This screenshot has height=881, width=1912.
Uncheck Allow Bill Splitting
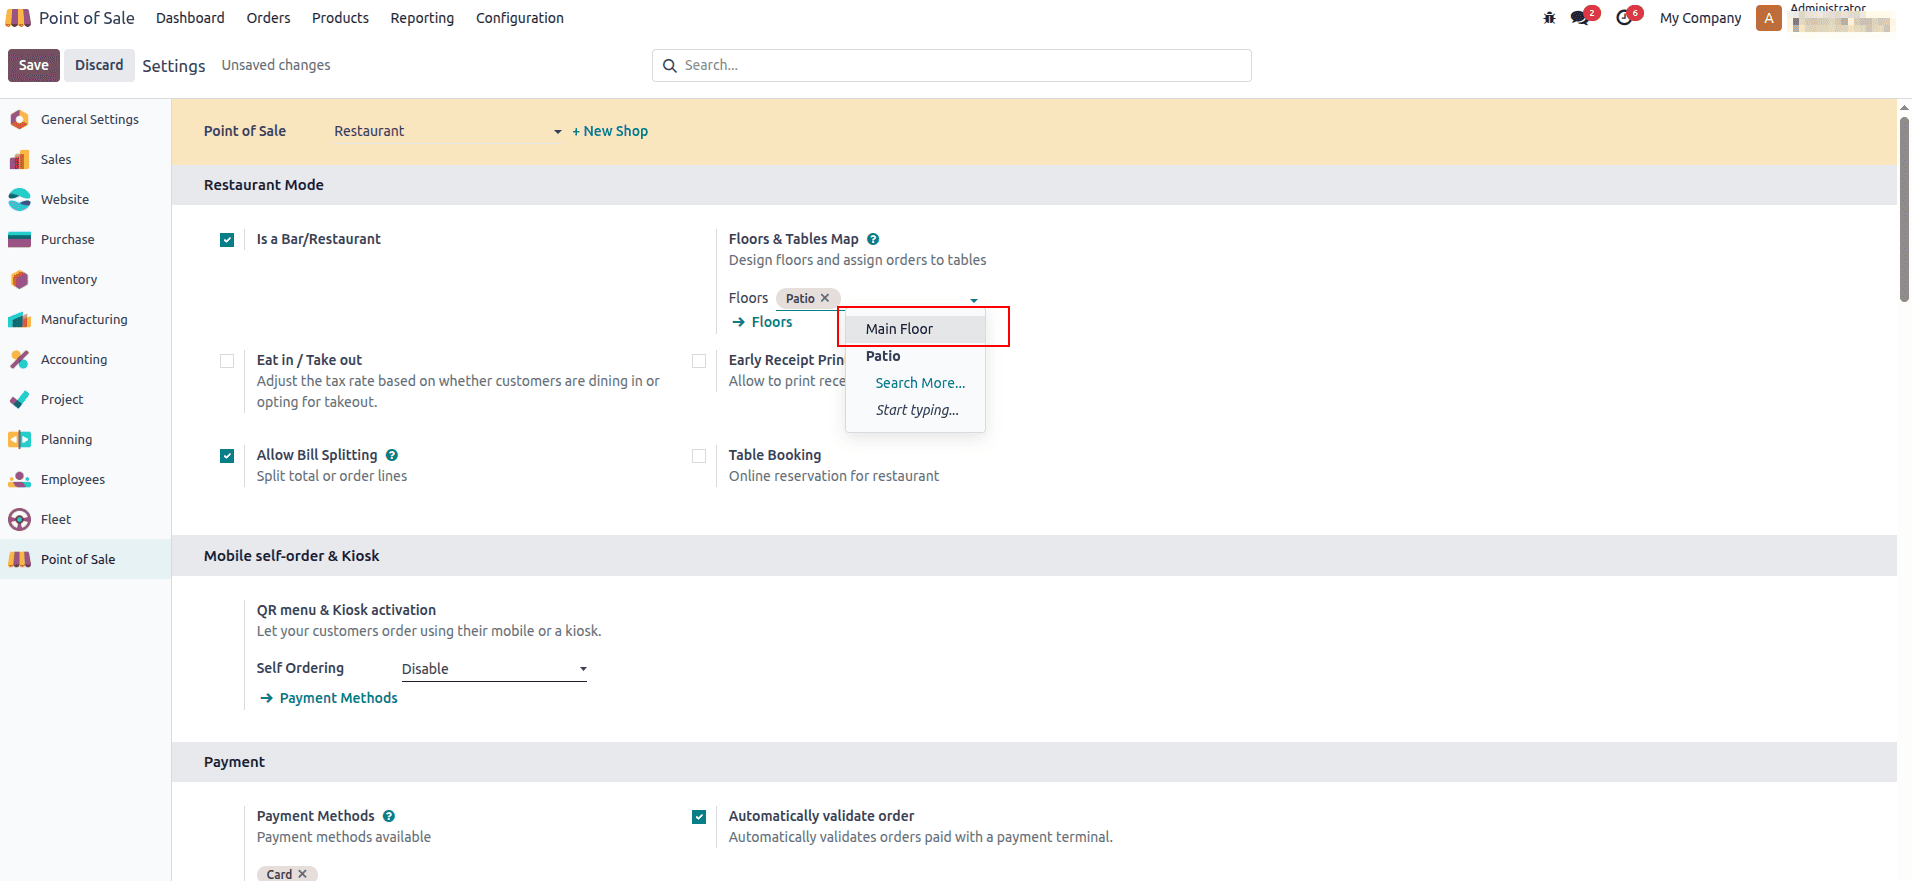(227, 456)
